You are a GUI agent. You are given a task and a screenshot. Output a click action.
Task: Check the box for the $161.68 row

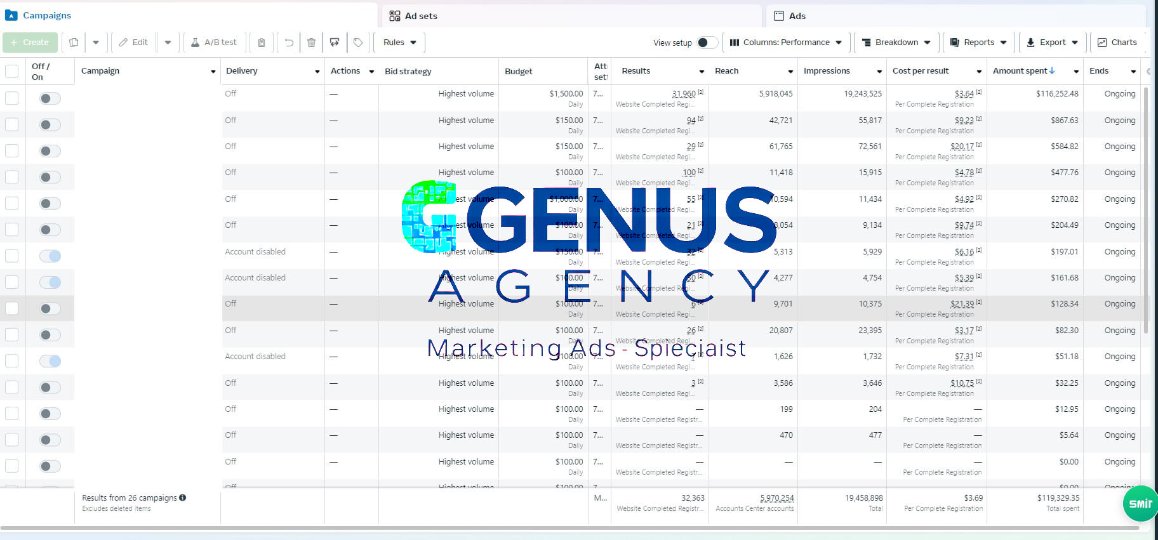(x=12, y=282)
